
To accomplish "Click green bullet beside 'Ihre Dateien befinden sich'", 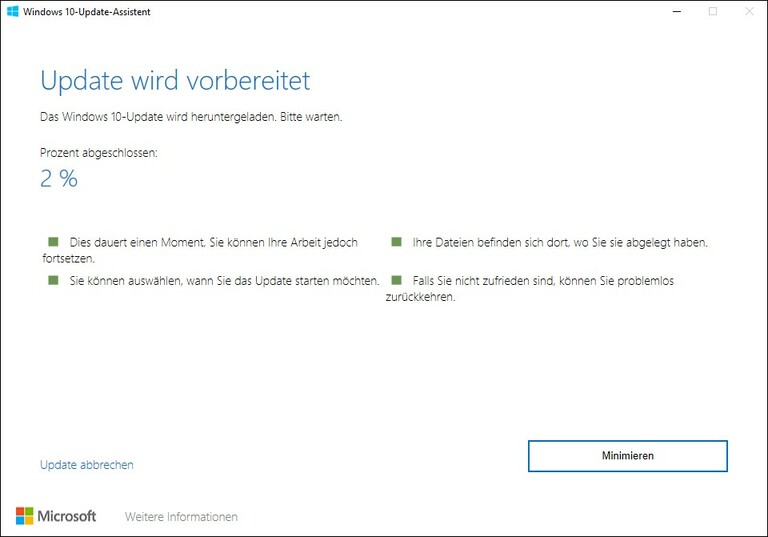I will [396, 242].
